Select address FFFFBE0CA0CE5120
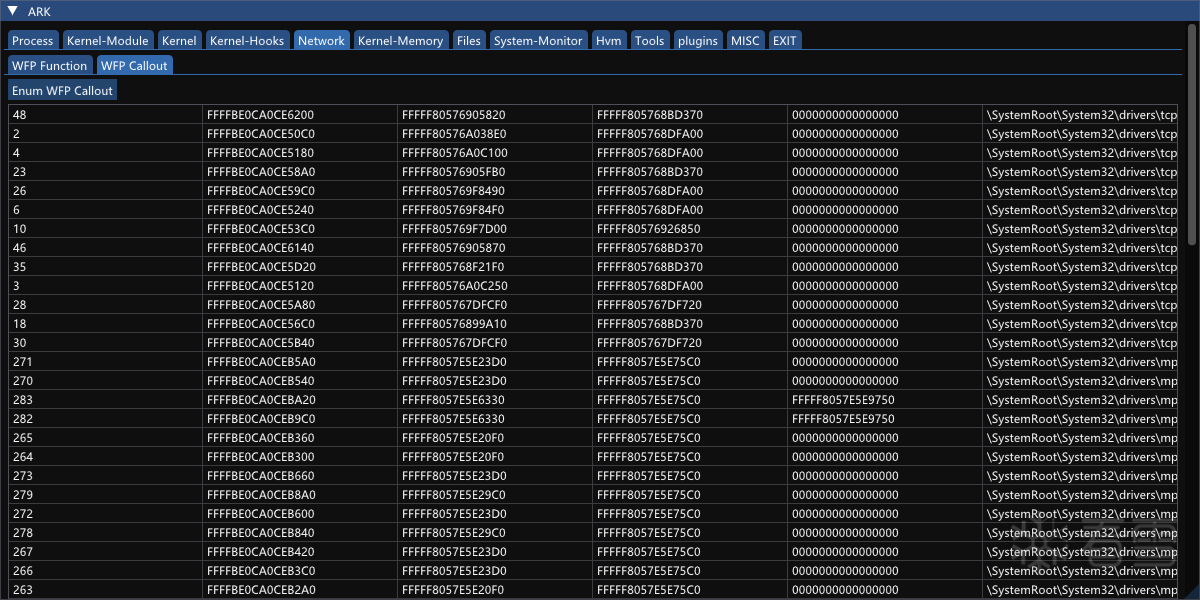1200x600 pixels. (x=300, y=286)
